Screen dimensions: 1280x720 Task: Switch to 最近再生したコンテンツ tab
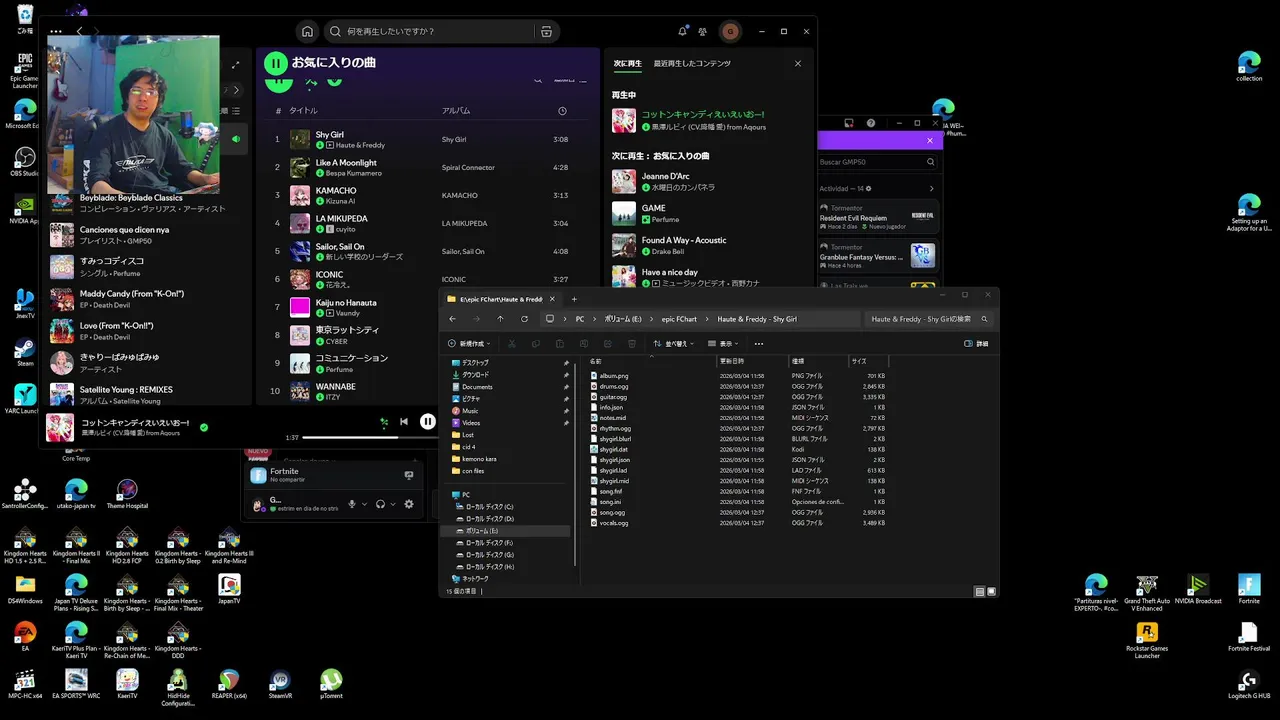click(692, 63)
